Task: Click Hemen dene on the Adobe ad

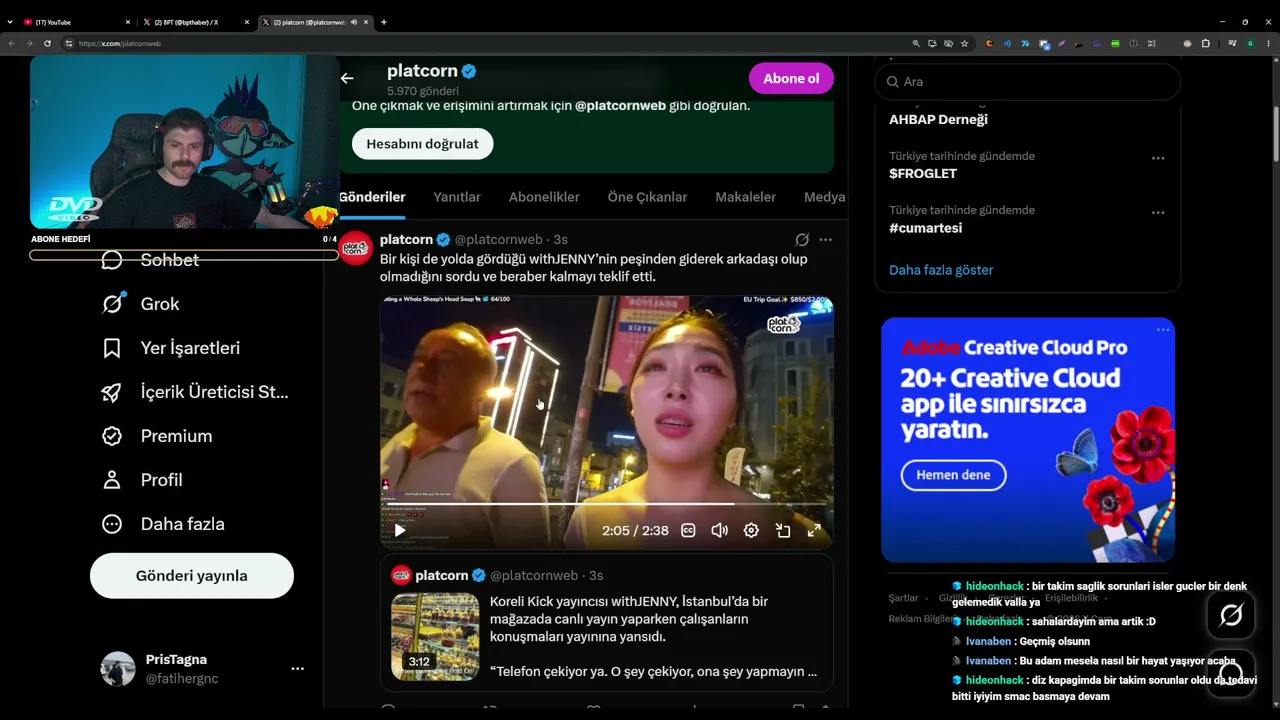Action: click(x=953, y=475)
